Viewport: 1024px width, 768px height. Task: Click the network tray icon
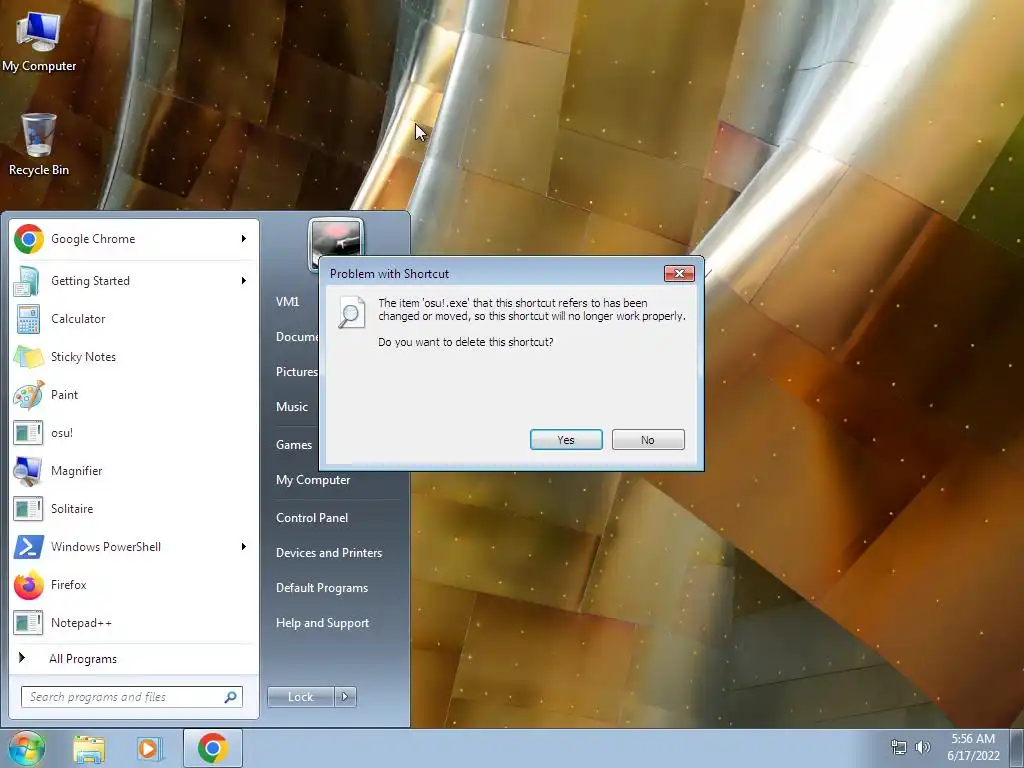click(899, 746)
